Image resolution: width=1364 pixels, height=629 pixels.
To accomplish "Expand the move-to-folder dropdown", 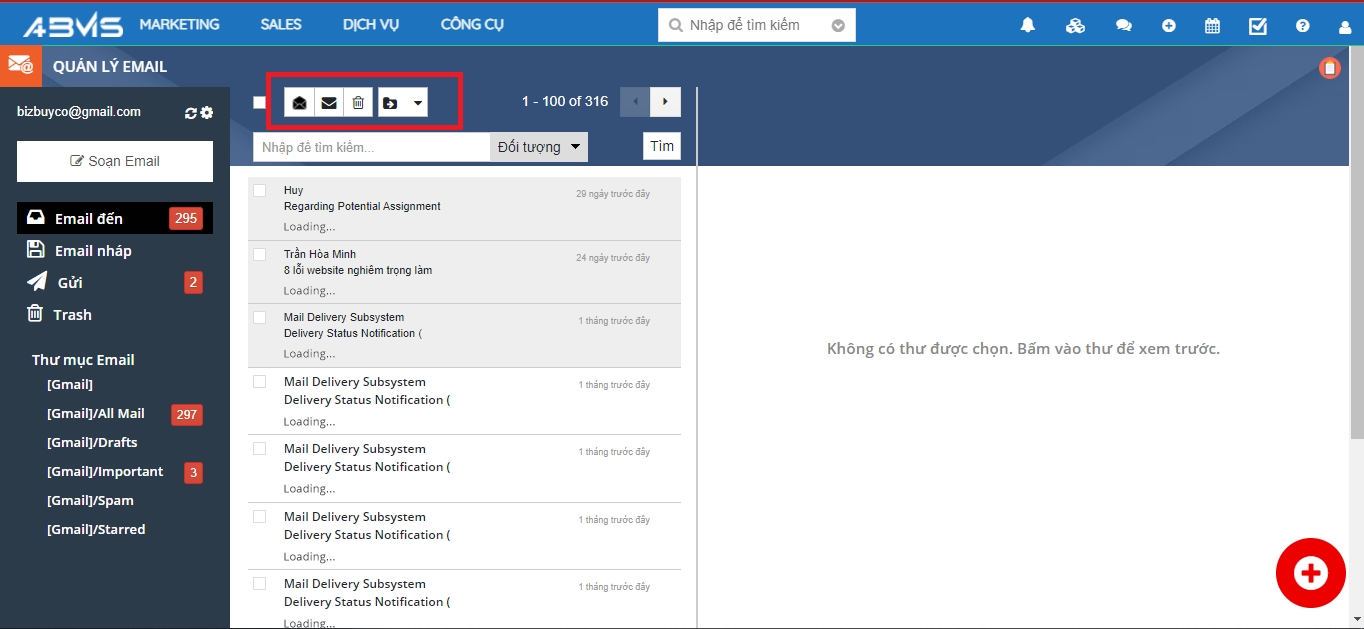I will point(417,103).
